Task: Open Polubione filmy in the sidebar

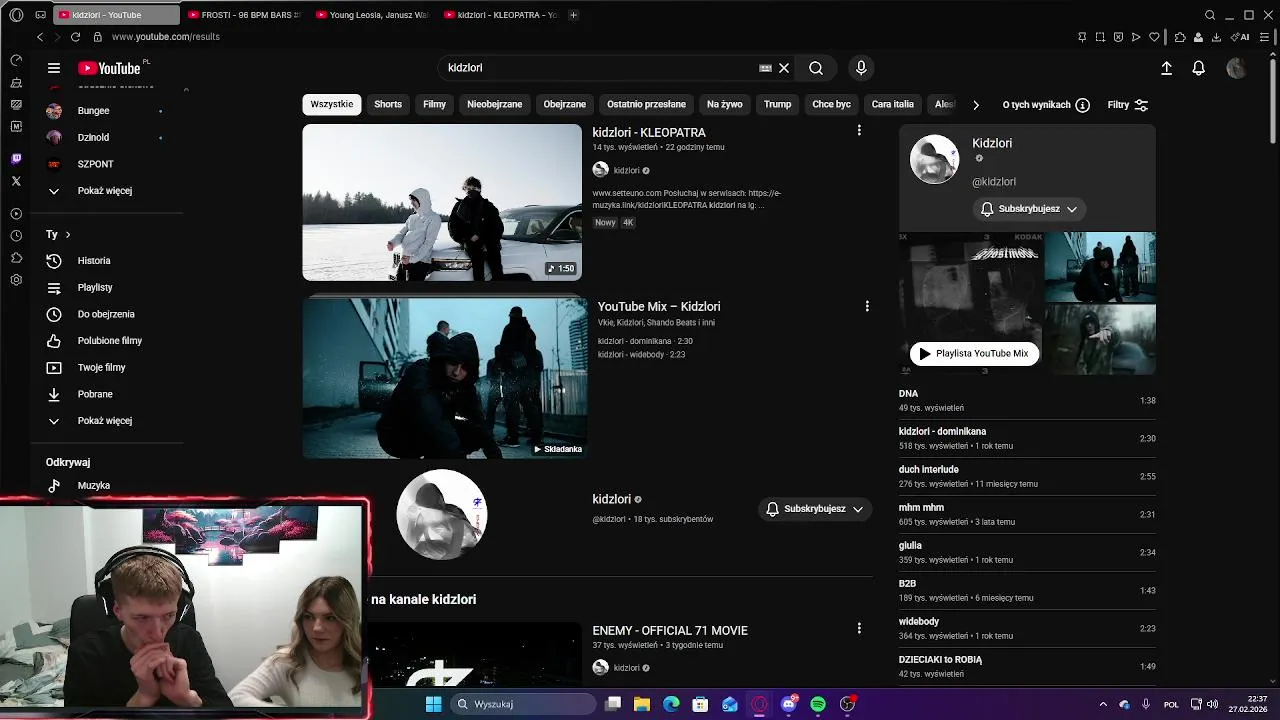Action: point(108,340)
